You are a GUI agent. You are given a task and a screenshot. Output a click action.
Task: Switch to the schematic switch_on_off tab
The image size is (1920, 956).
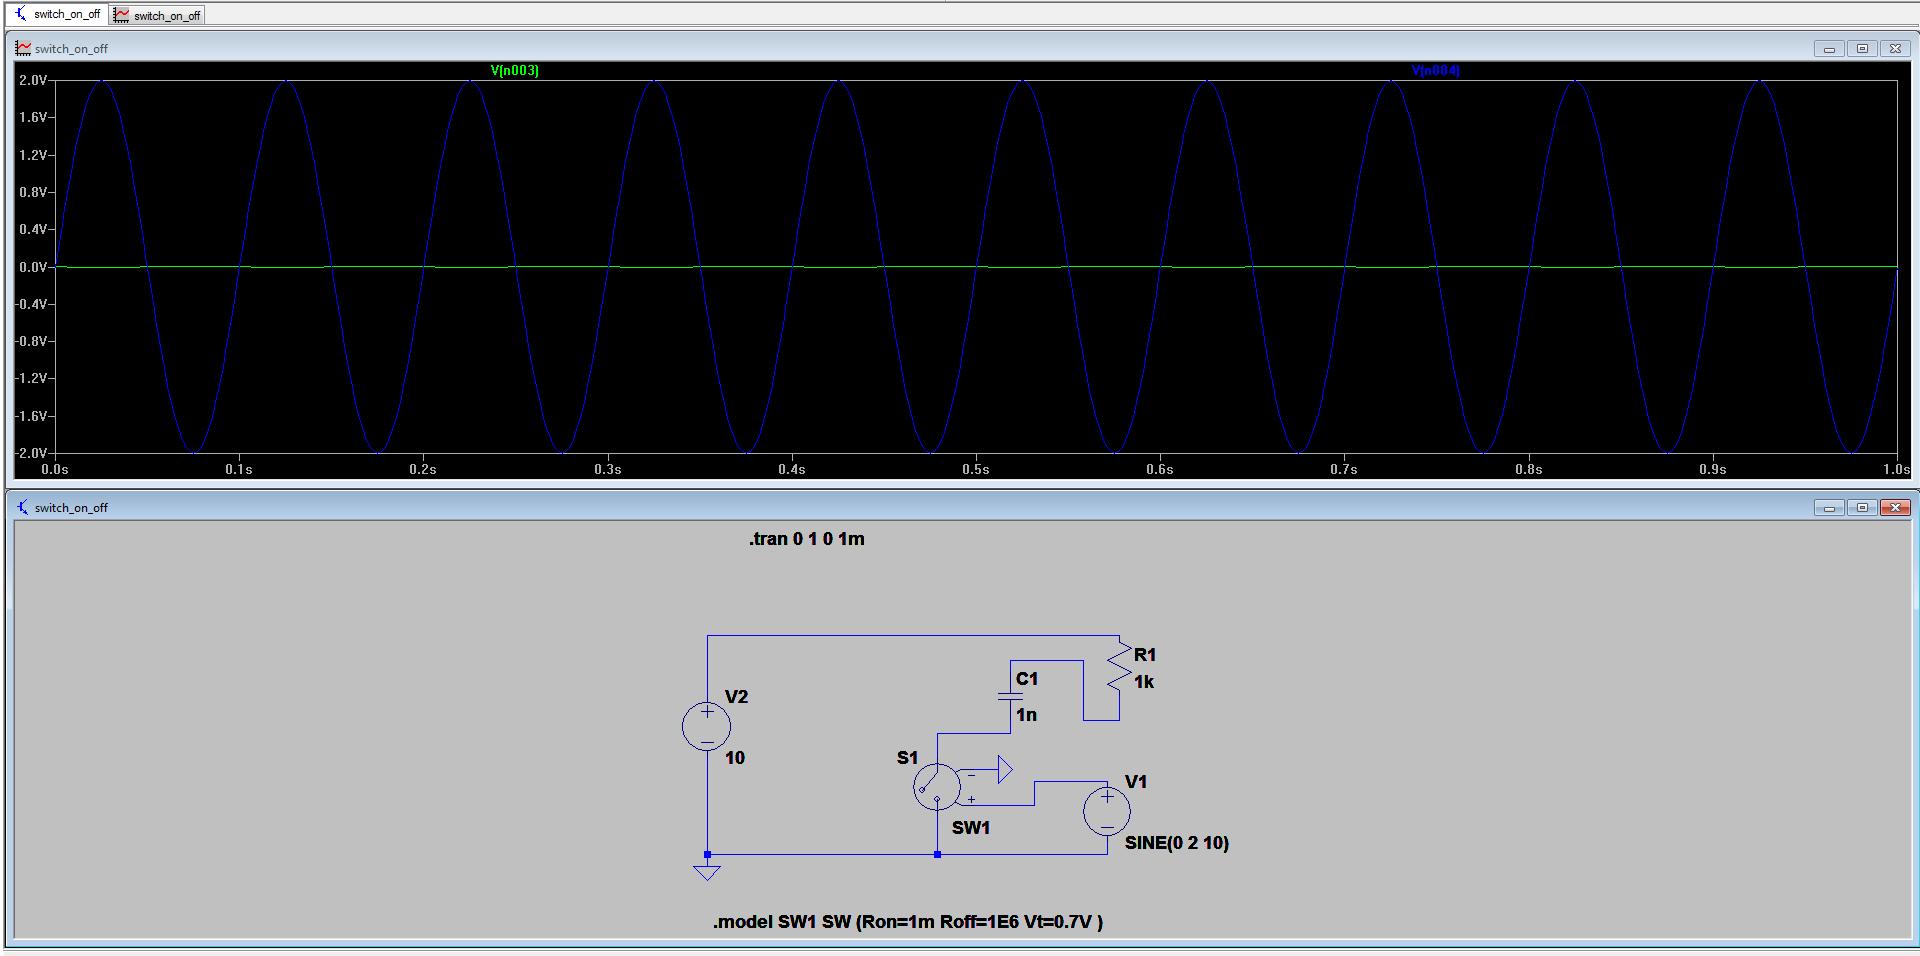58,14
